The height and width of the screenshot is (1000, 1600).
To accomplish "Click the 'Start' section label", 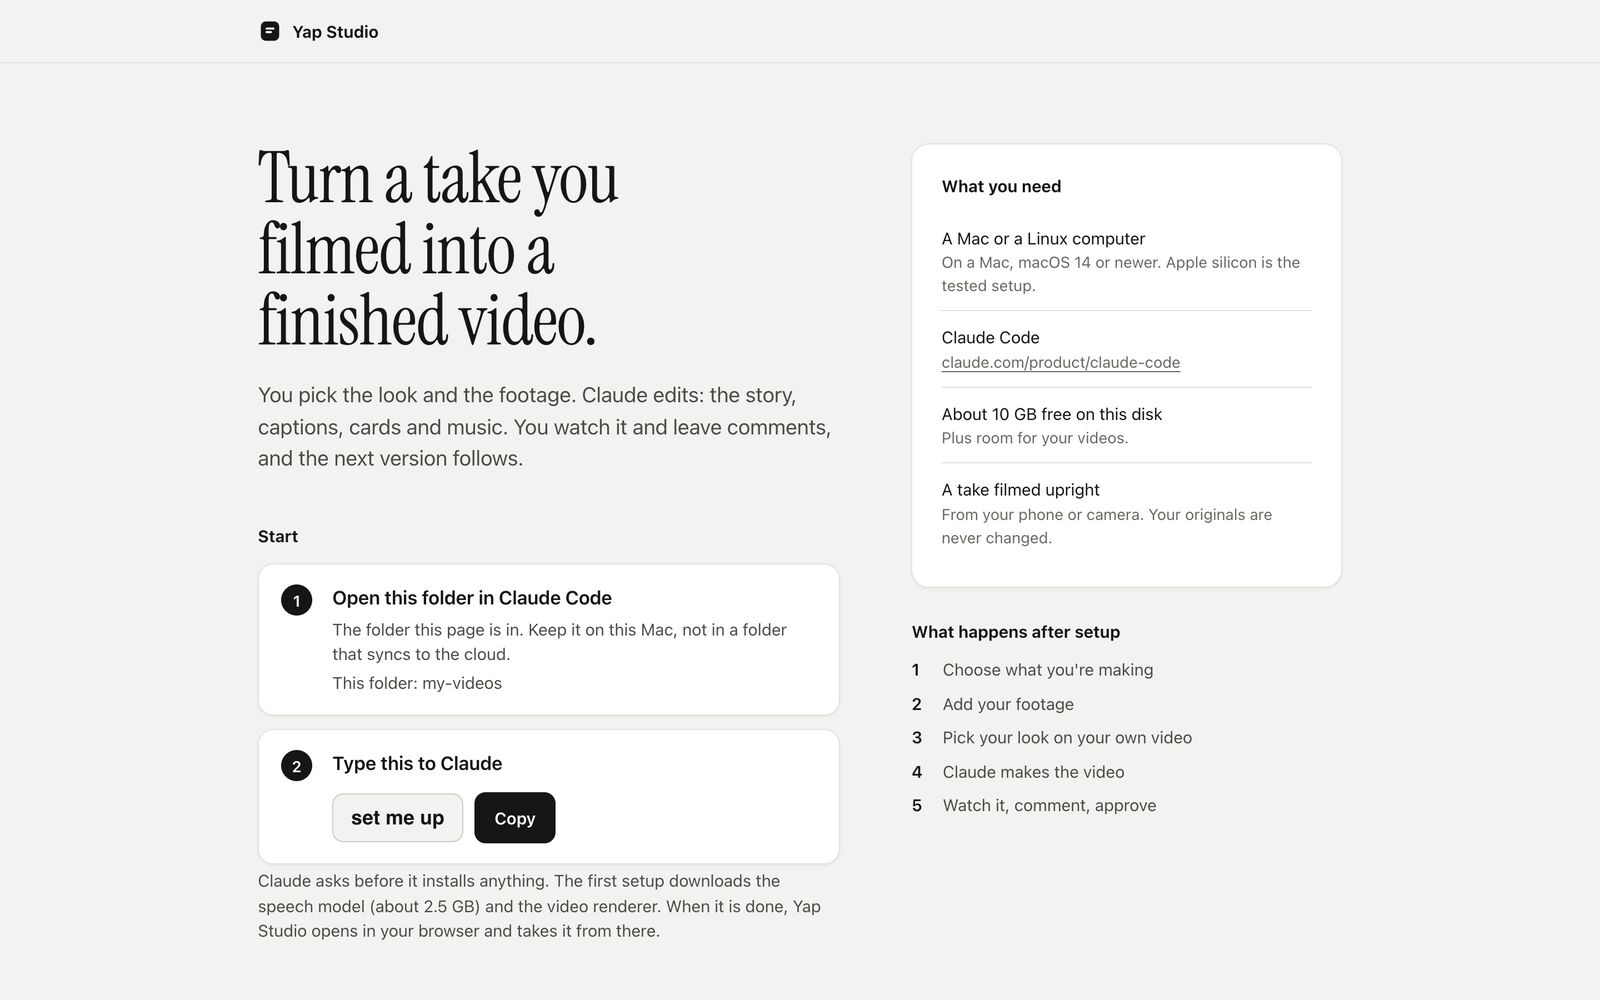I will (x=278, y=537).
